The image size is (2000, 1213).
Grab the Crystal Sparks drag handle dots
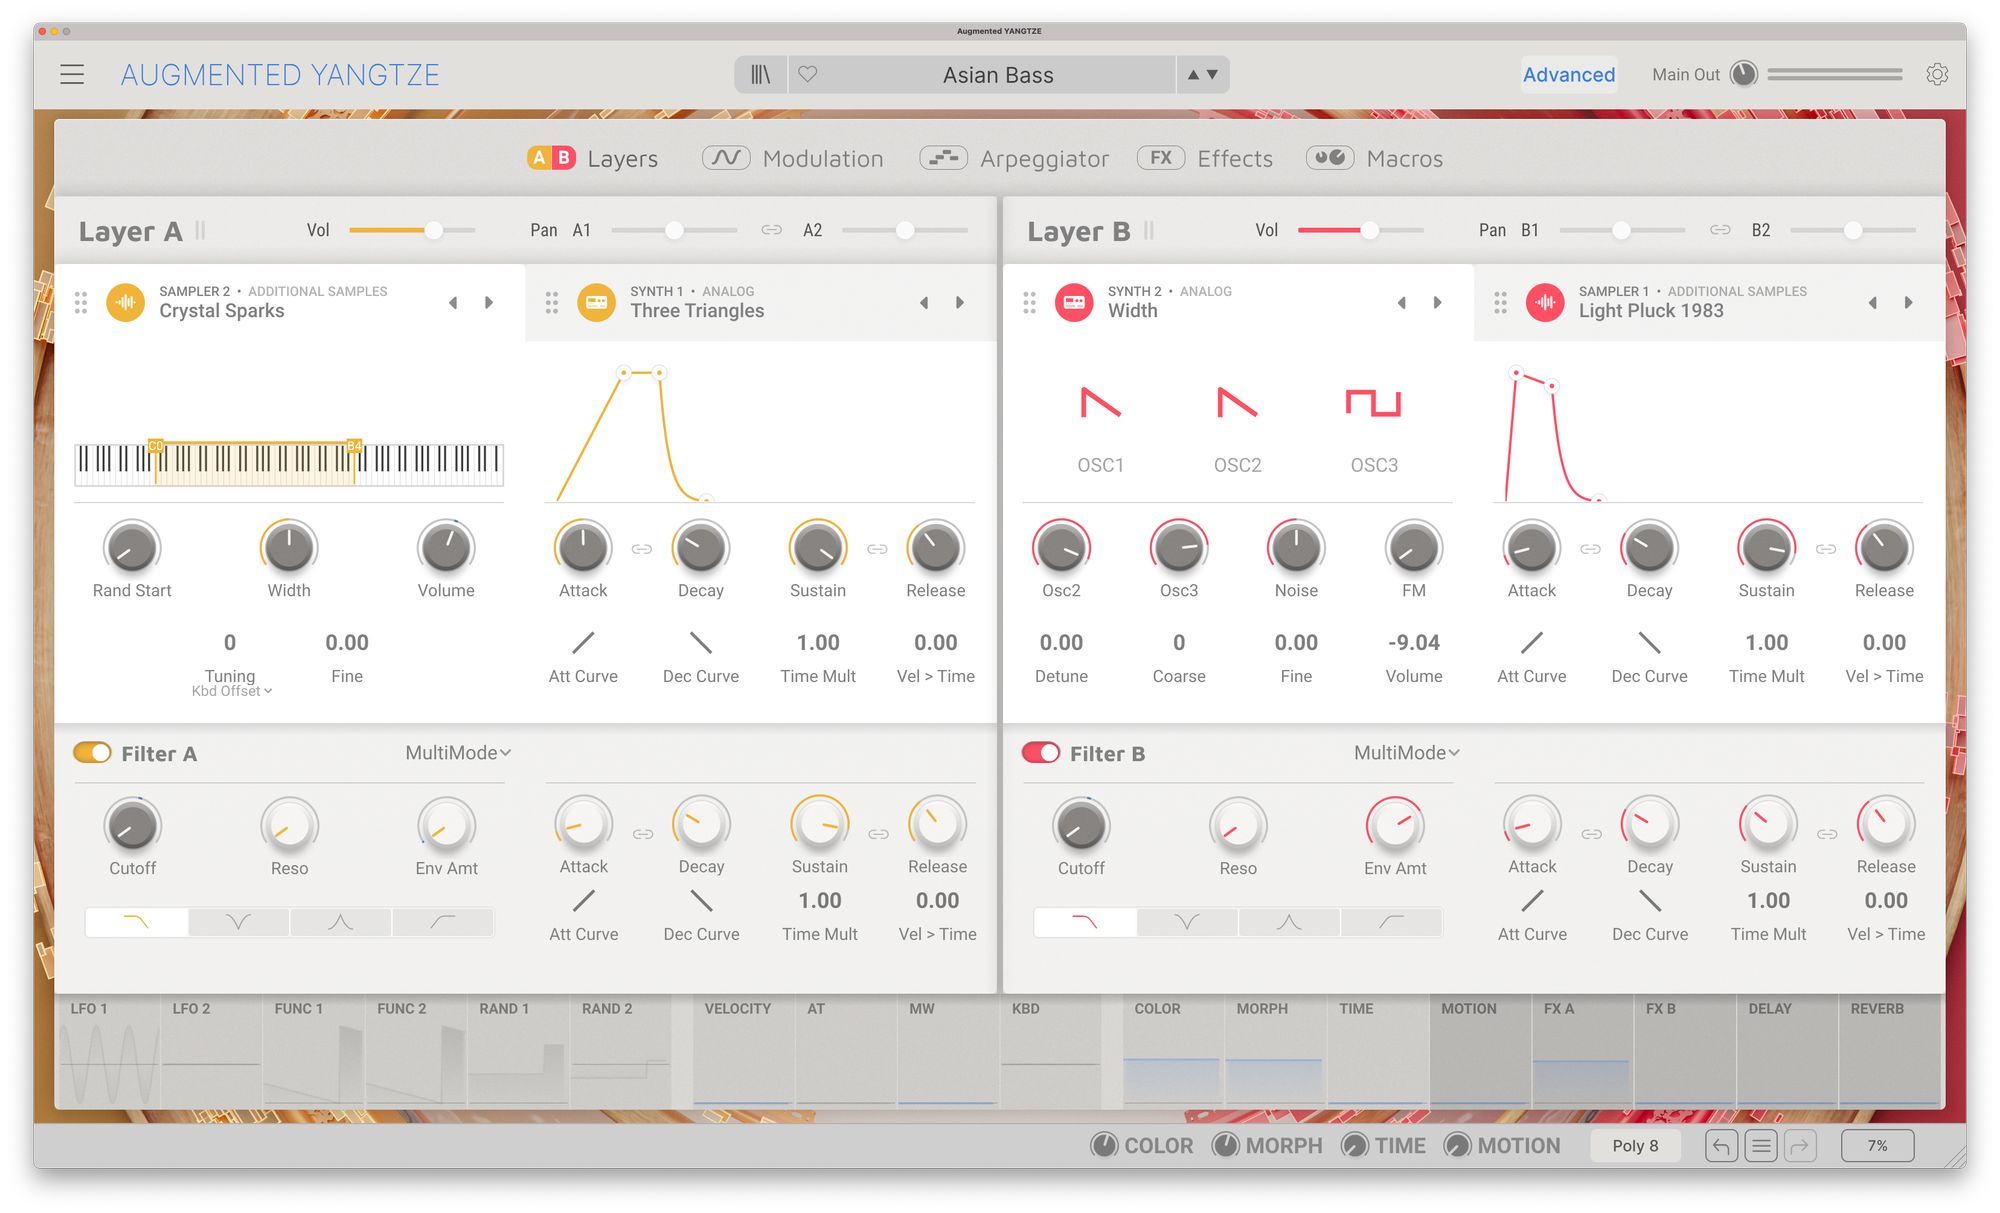(x=81, y=302)
